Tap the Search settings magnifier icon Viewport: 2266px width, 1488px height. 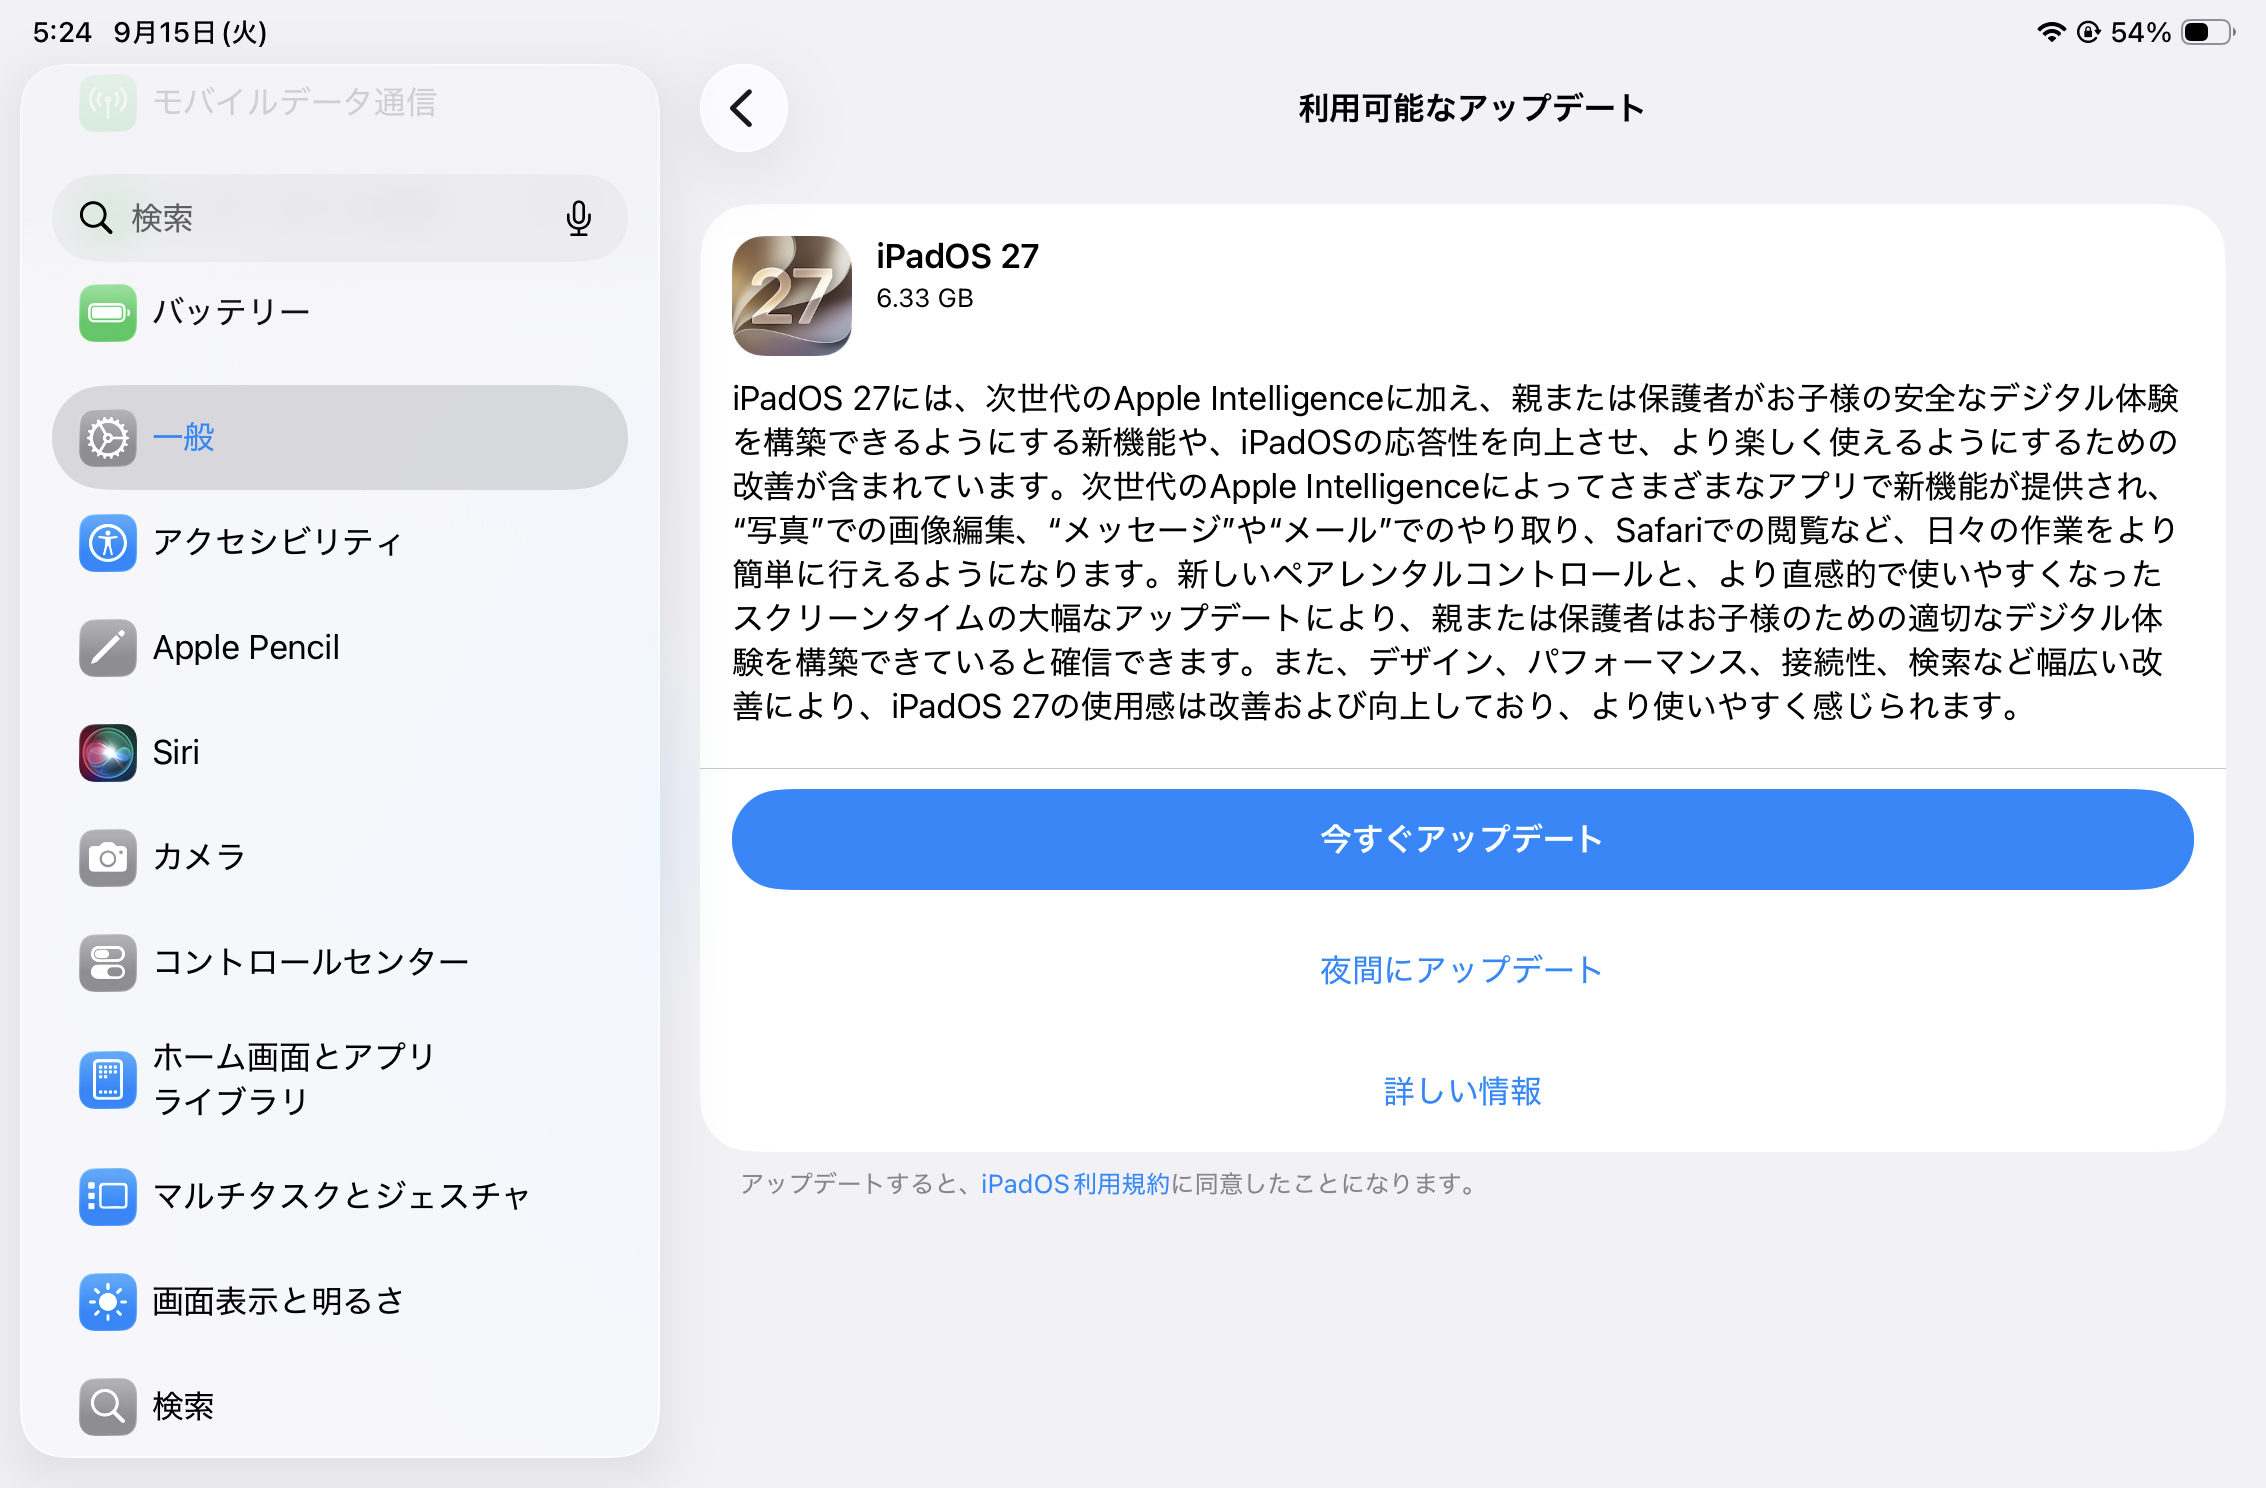(x=108, y=1407)
